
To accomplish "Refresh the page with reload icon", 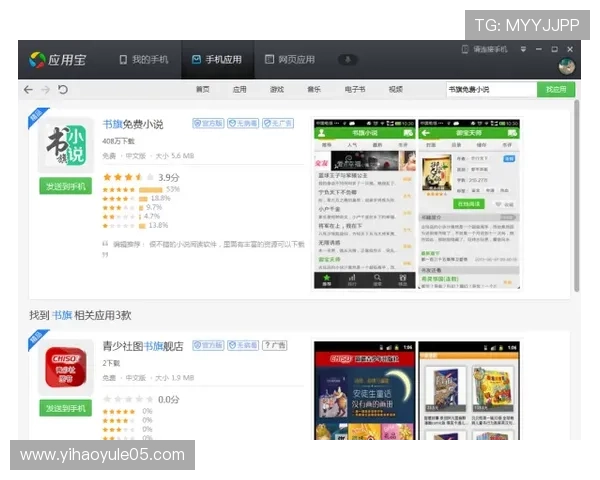I will 63,90.
